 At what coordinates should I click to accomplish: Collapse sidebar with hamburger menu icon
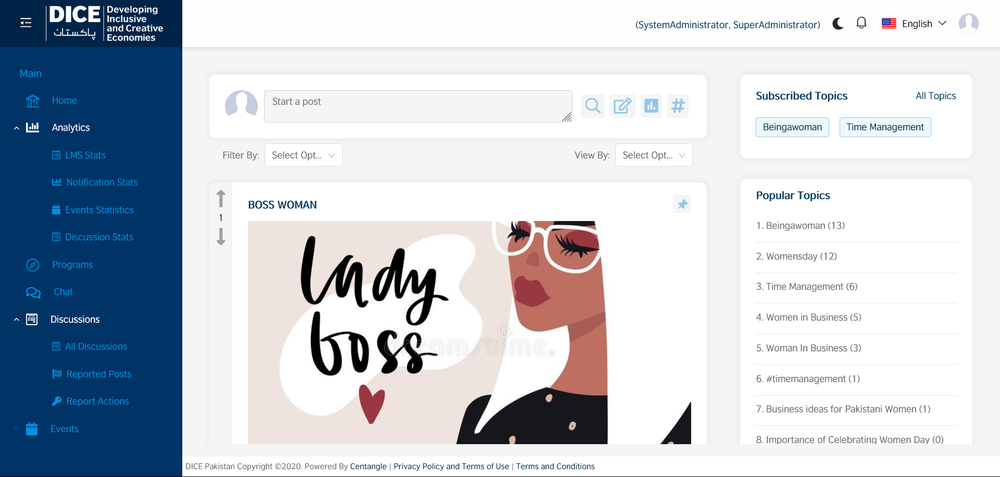tap(26, 23)
